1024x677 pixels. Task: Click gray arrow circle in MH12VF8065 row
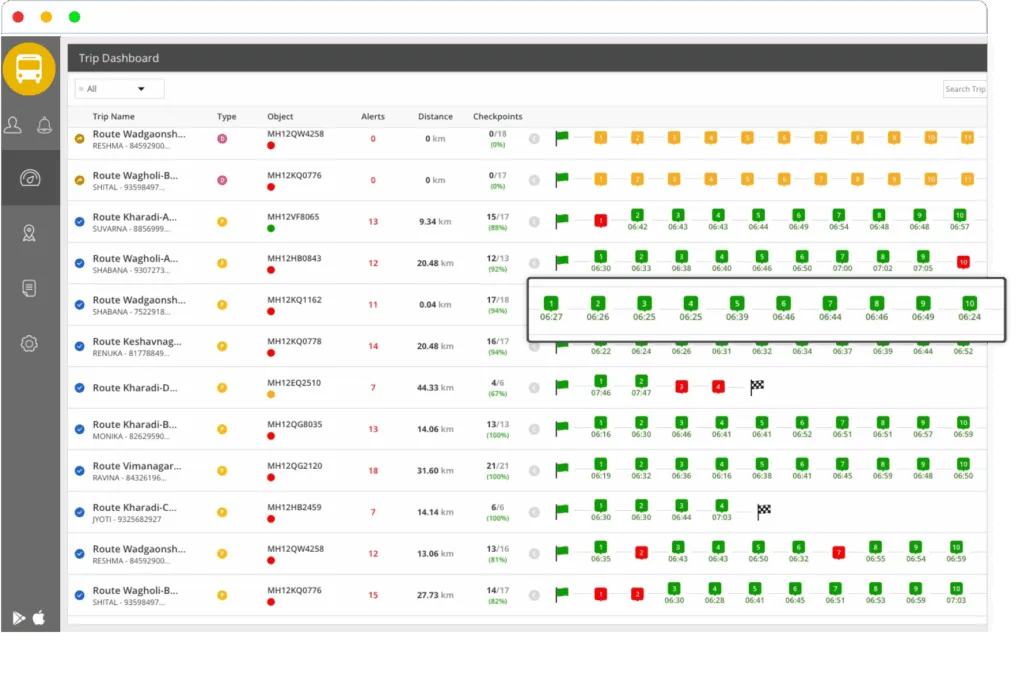click(x=534, y=221)
